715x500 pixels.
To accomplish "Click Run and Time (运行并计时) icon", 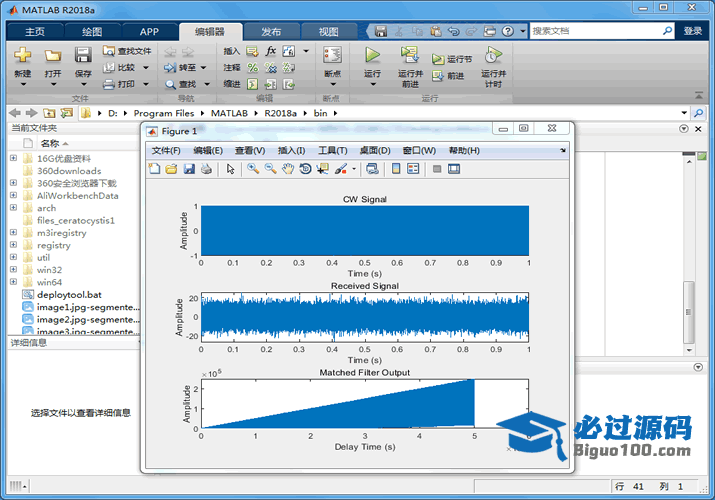I will 493,55.
